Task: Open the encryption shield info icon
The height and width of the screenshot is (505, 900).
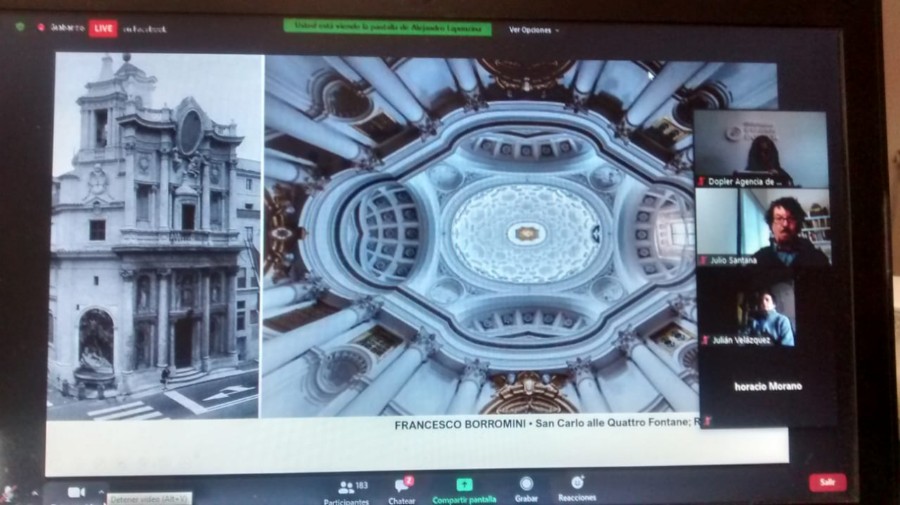Action: [x=20, y=27]
